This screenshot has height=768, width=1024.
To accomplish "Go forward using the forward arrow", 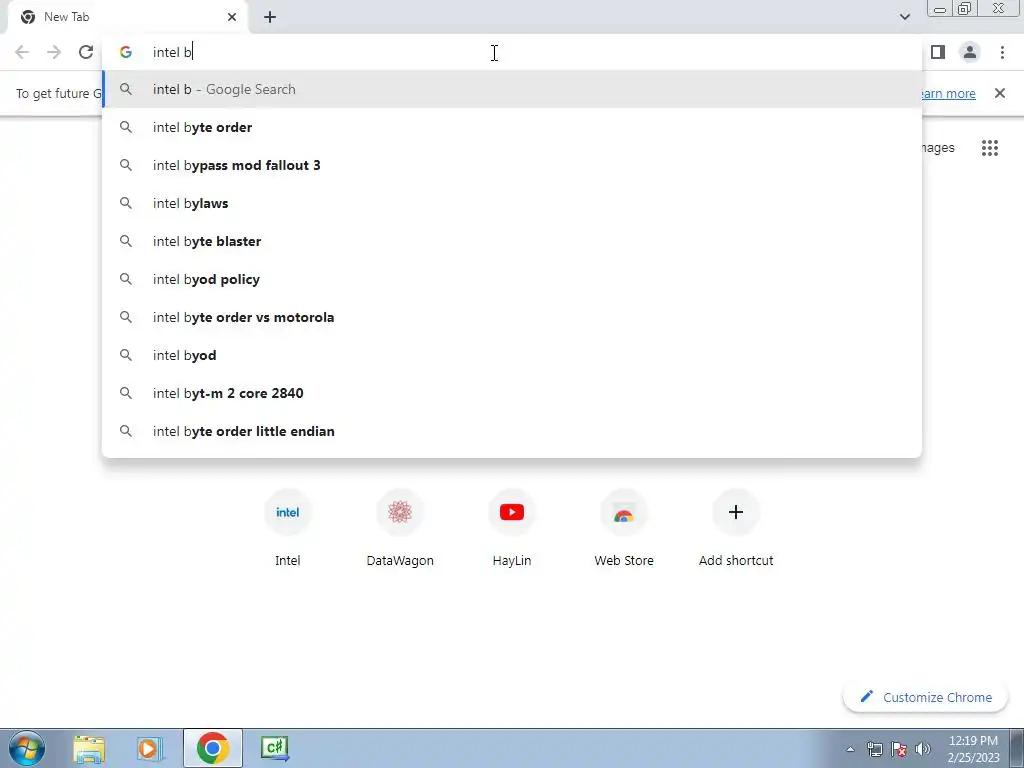I will click(54, 52).
